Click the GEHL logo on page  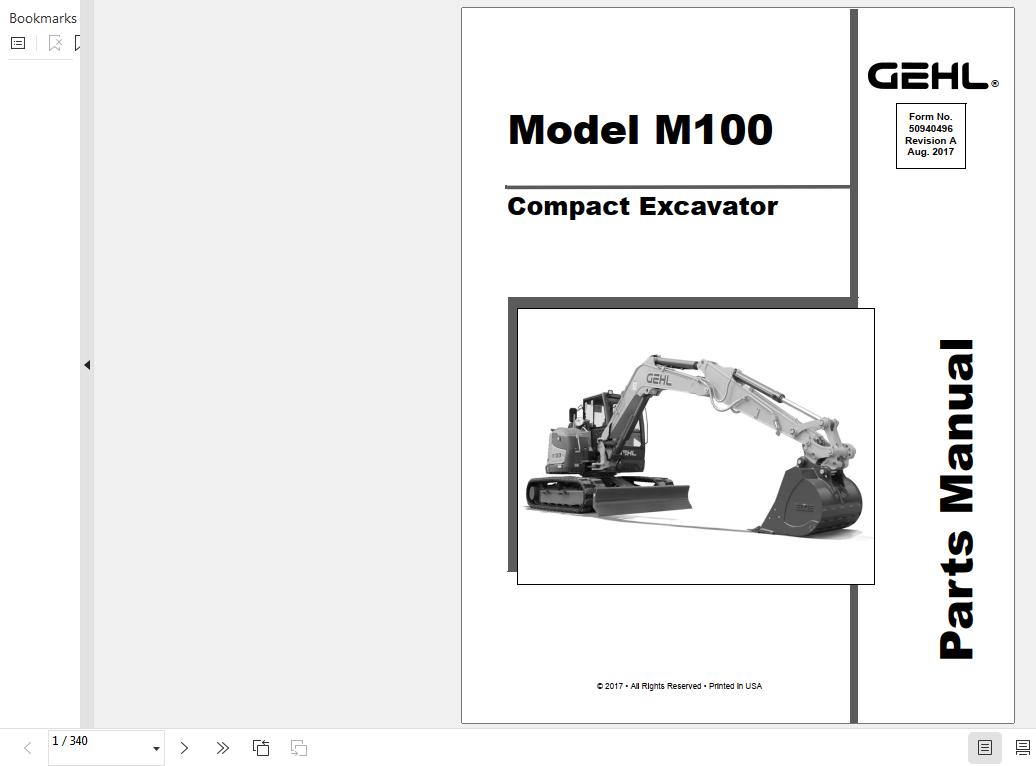[932, 76]
